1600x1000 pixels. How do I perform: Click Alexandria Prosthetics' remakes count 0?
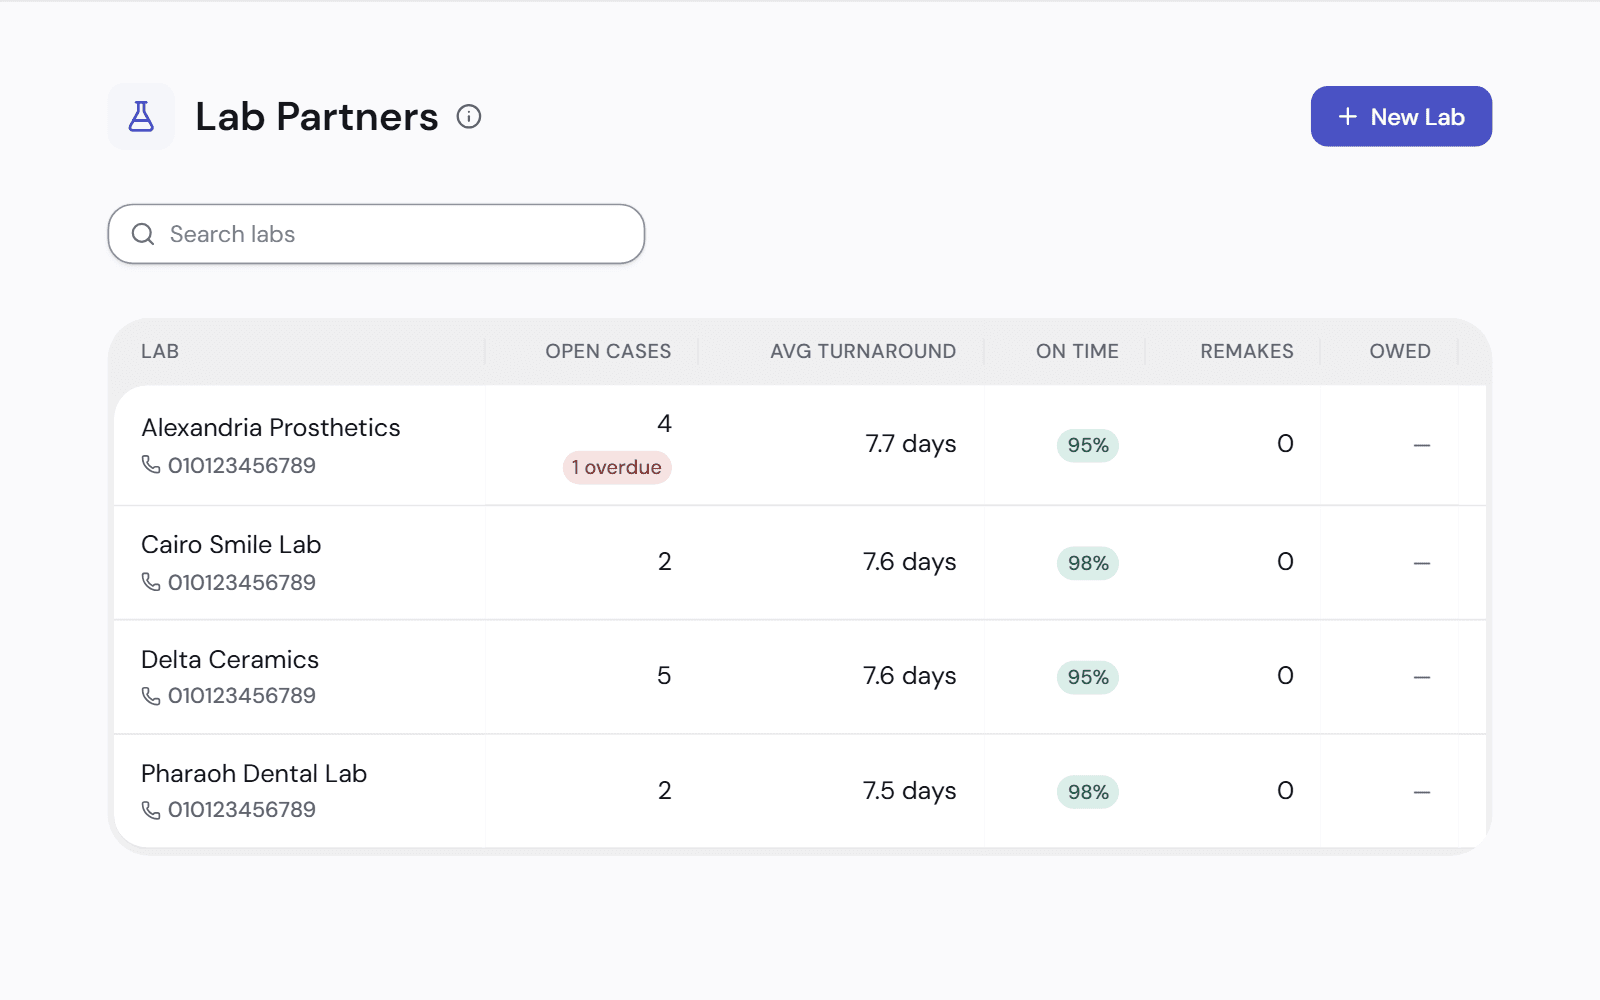tap(1285, 444)
